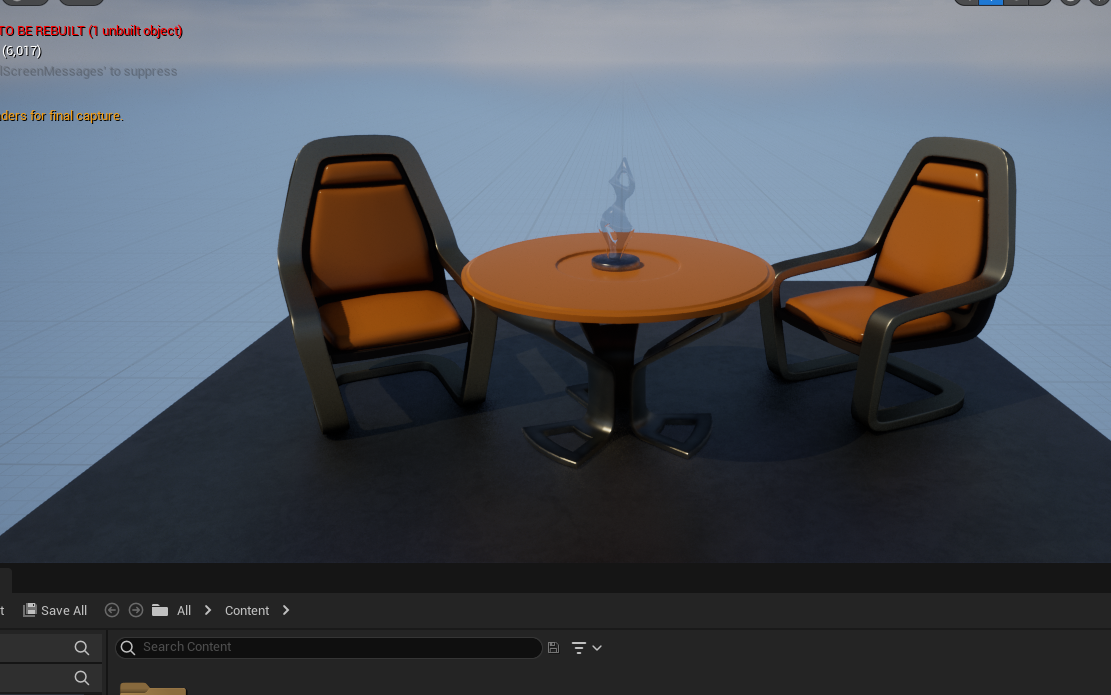The height and width of the screenshot is (695, 1111).
Task: Go back with the left history arrow
Action: (x=112, y=610)
